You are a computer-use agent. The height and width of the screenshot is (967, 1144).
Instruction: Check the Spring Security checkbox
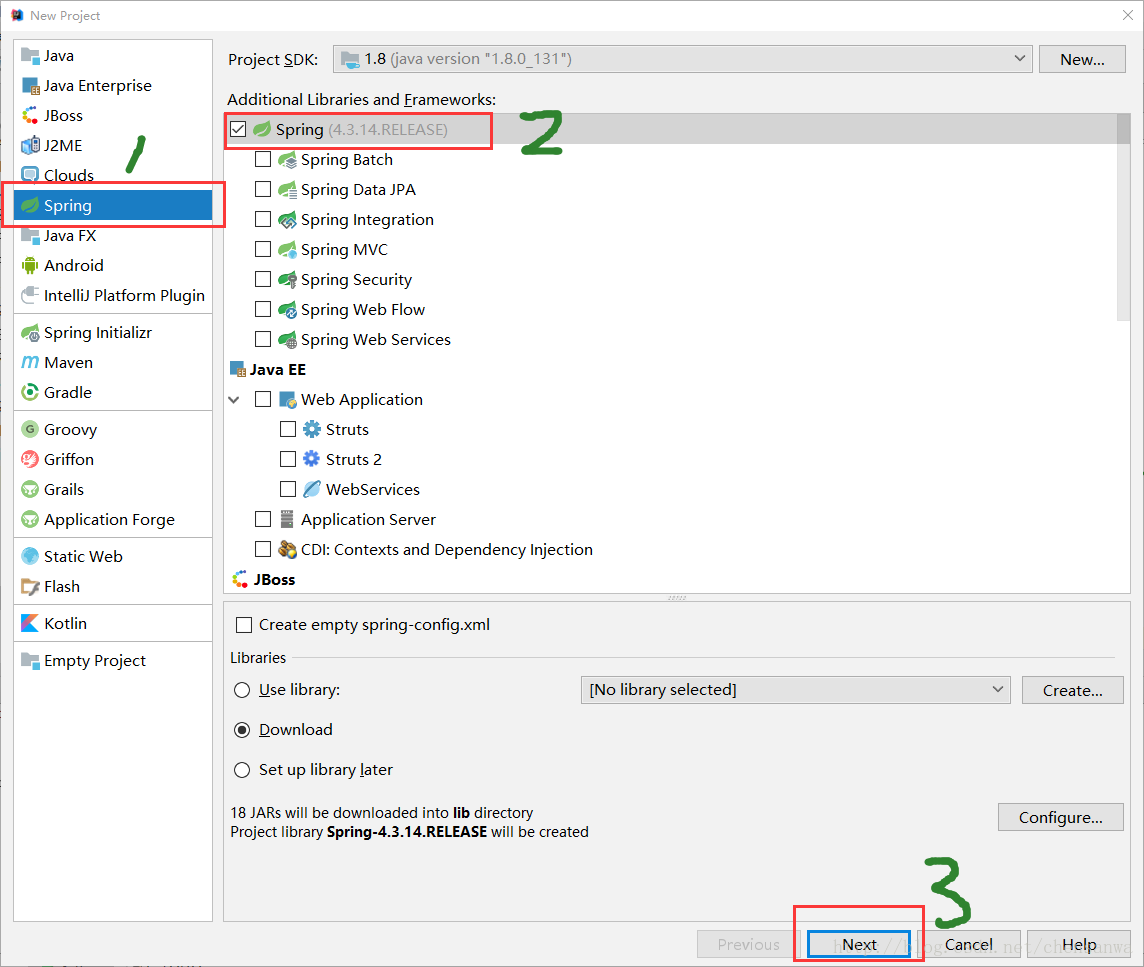[x=263, y=279]
